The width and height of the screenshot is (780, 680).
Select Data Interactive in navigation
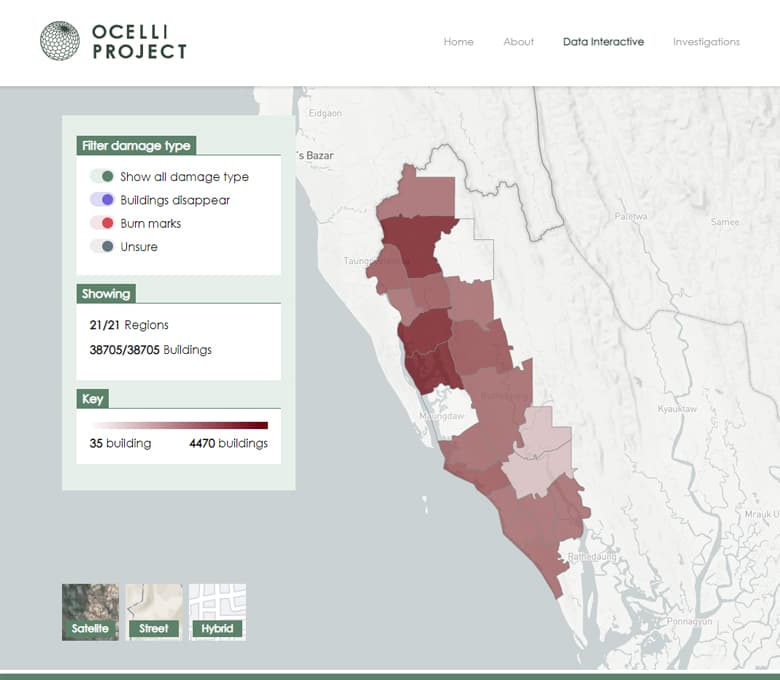click(603, 42)
